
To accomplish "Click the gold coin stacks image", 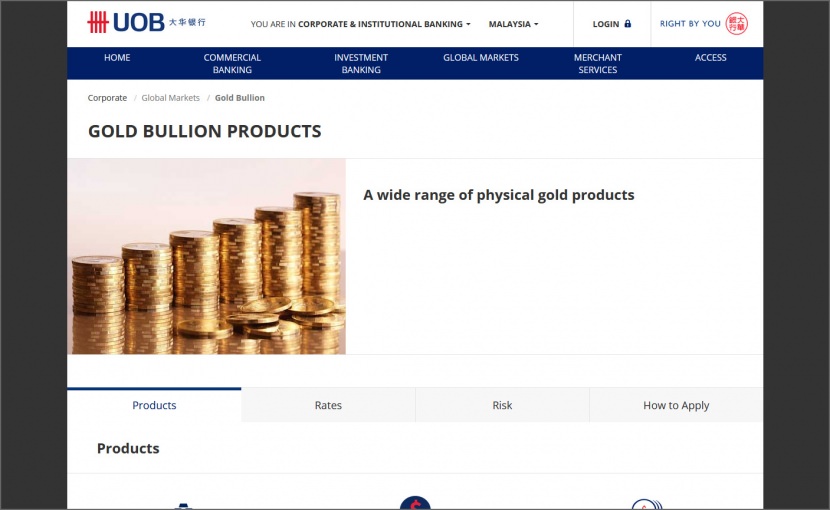I will 206,256.
